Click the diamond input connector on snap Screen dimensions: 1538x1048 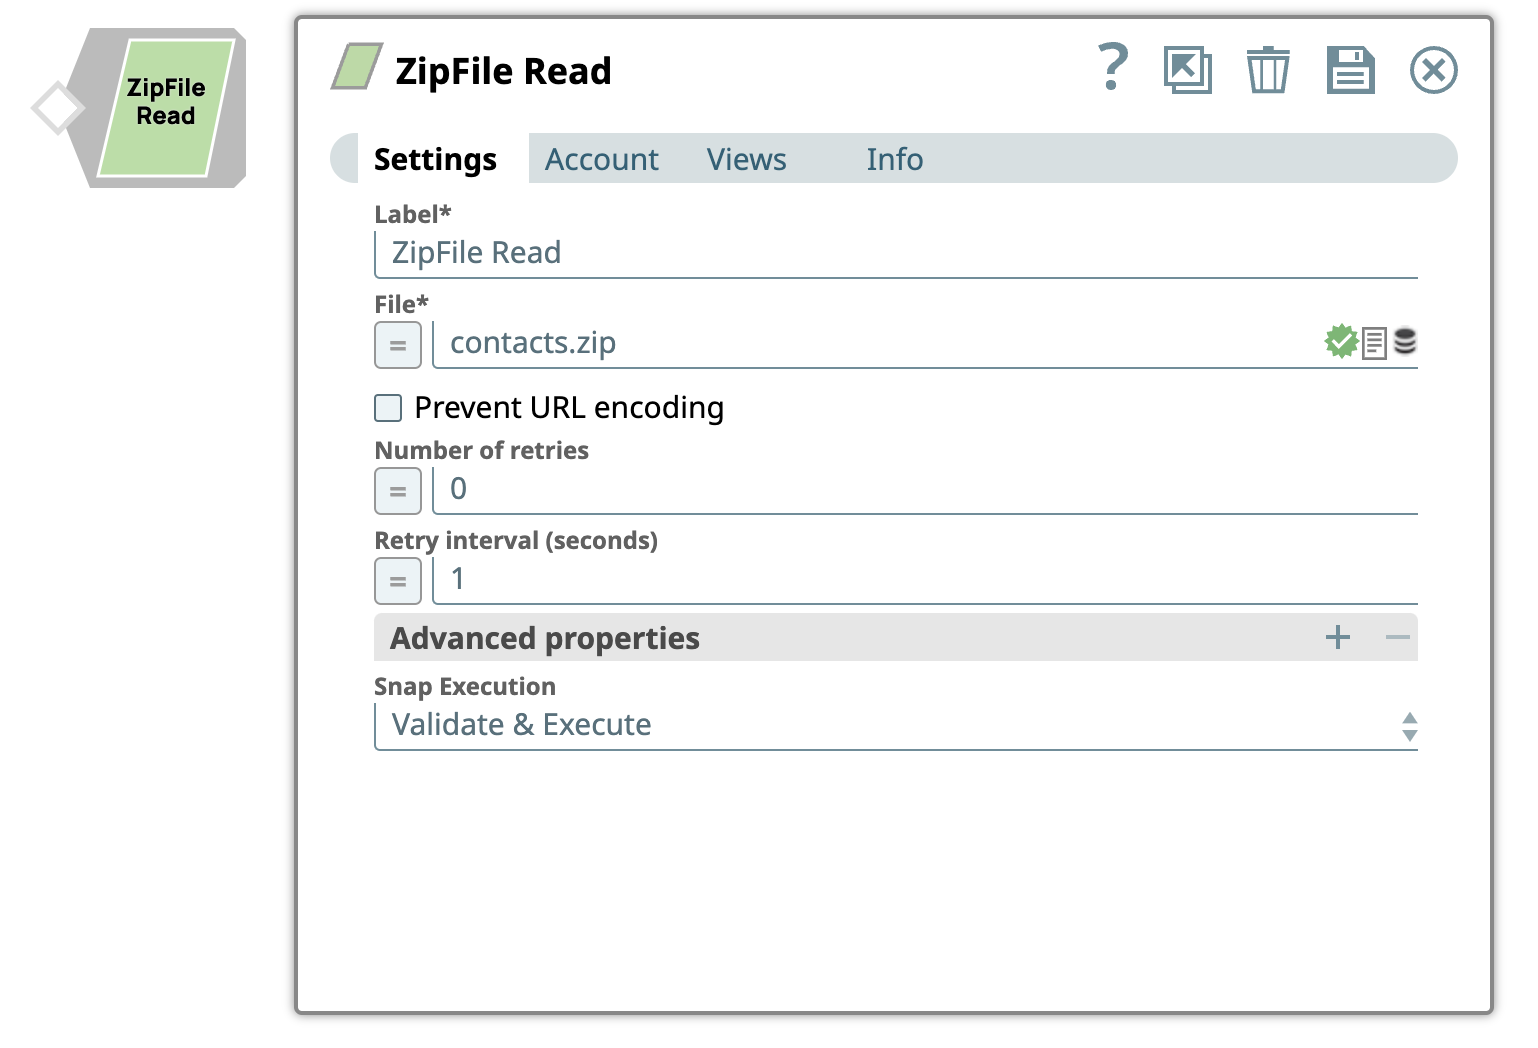click(57, 108)
